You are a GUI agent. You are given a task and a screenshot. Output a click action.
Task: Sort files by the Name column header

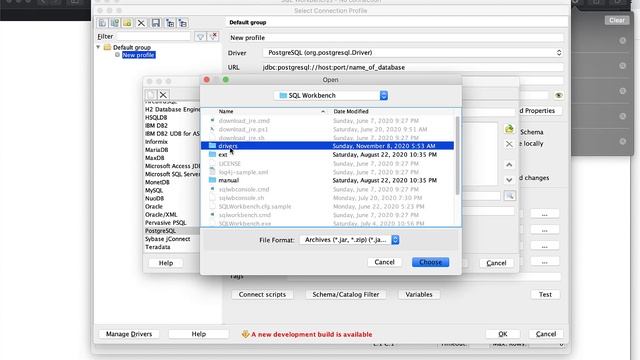point(270,111)
